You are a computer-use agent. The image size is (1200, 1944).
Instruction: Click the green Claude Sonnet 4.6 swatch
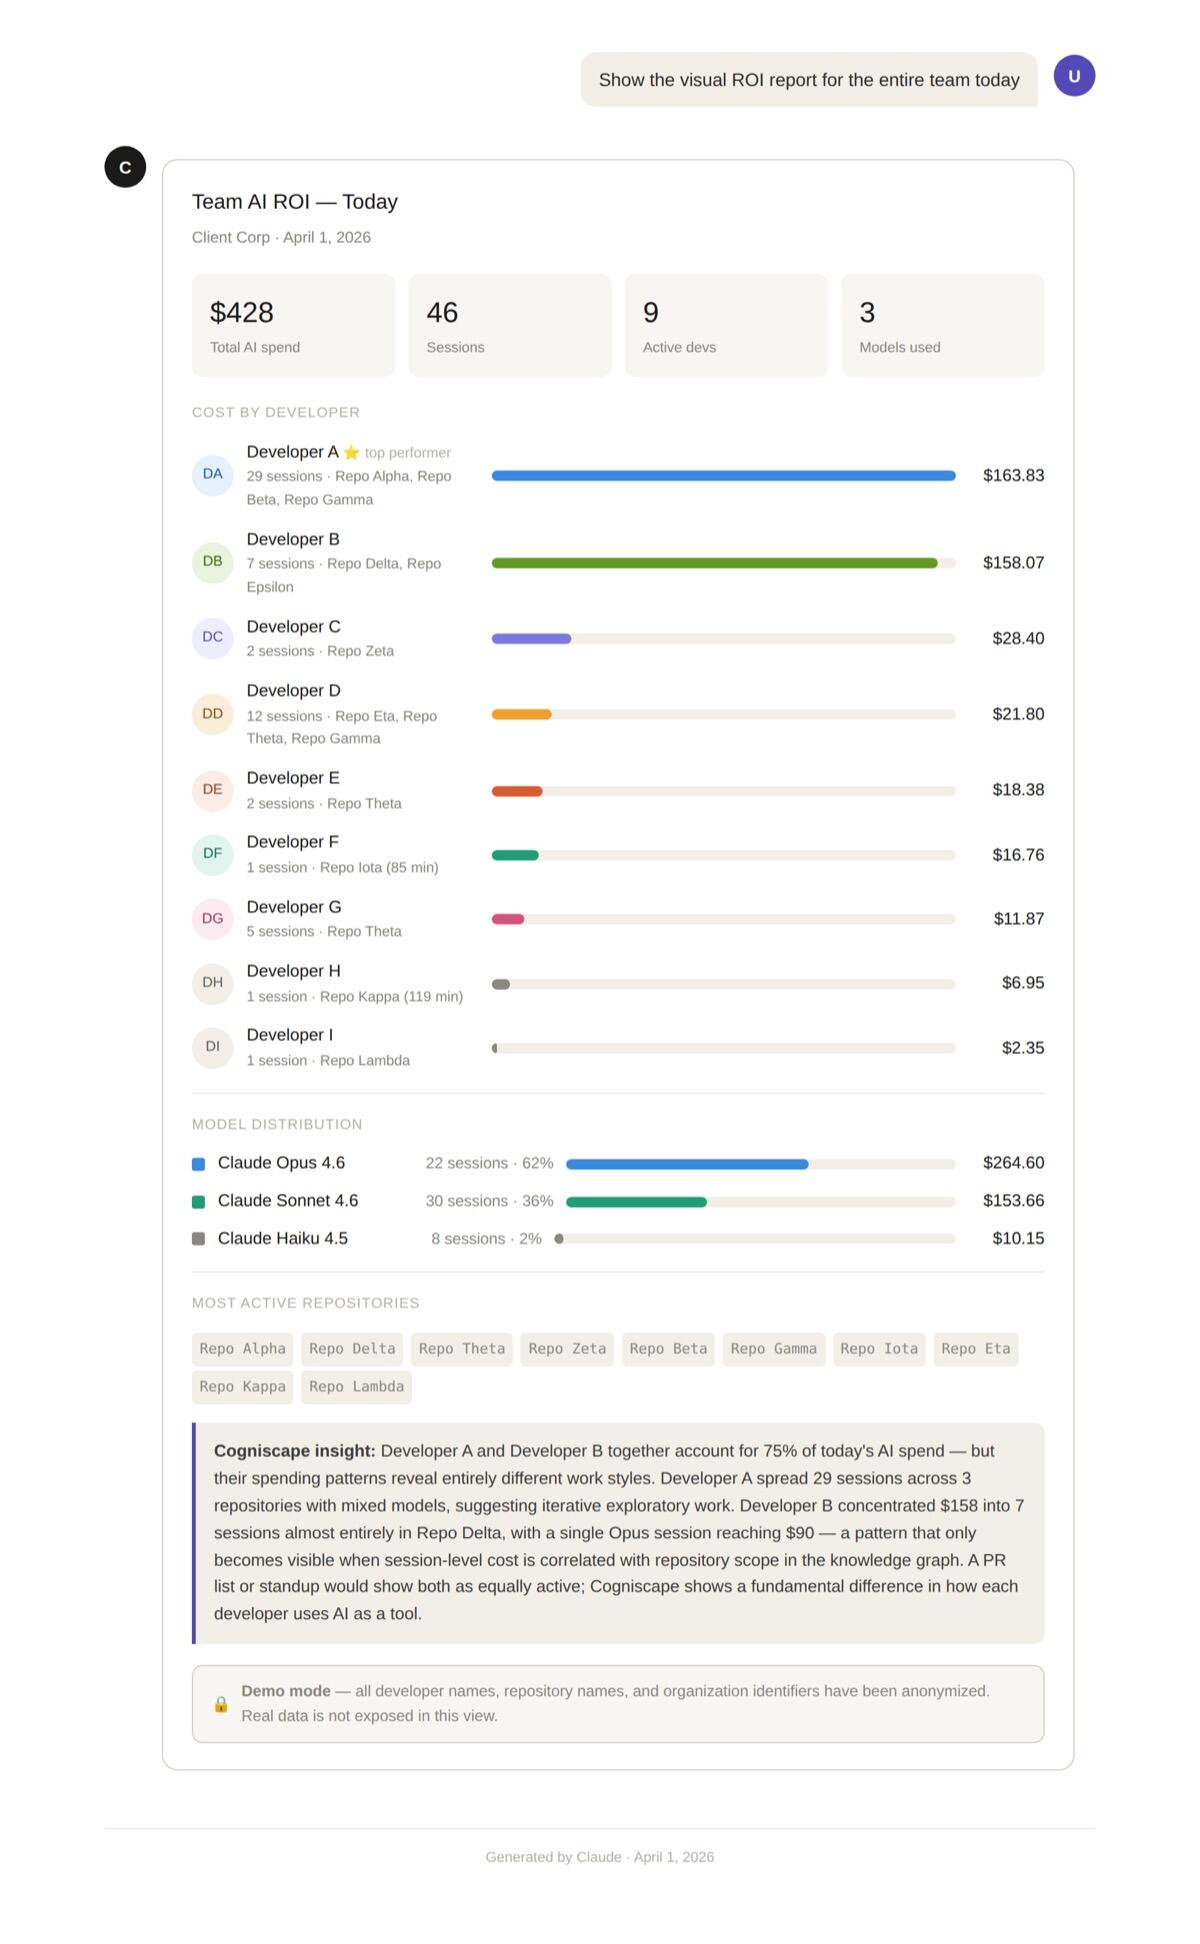coord(198,1202)
